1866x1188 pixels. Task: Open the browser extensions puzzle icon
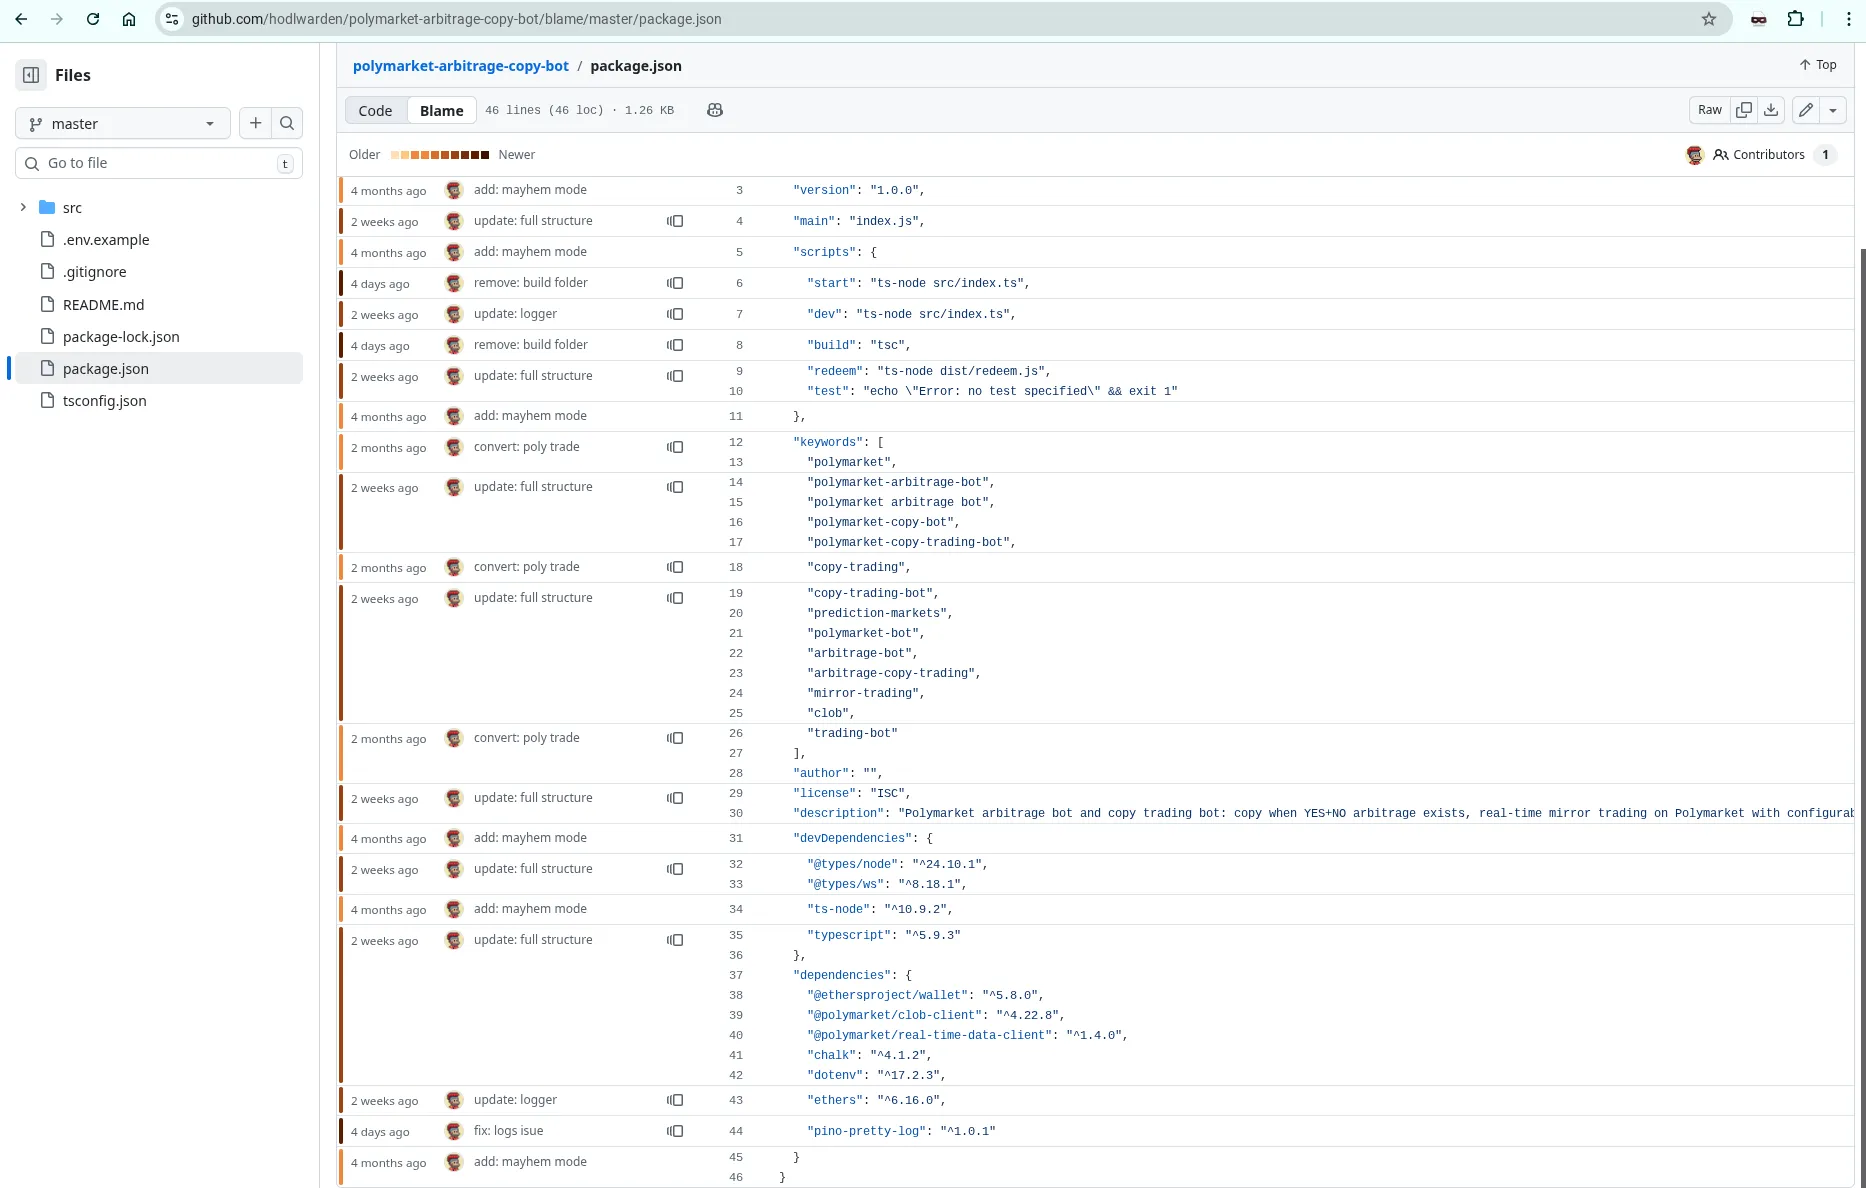pos(1796,18)
